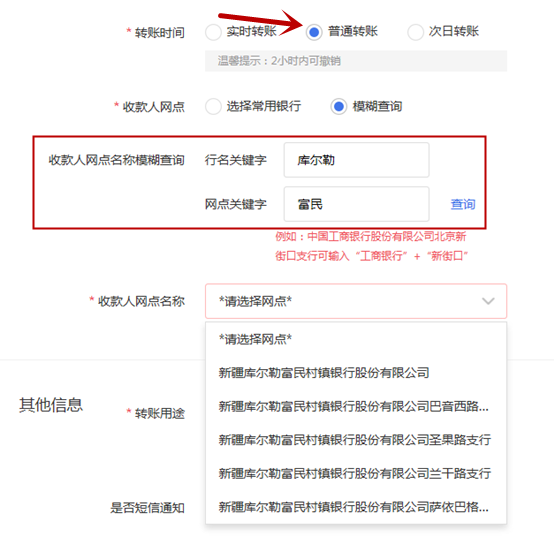Select the 兰干路支行 branch option

pyautogui.click(x=356, y=473)
